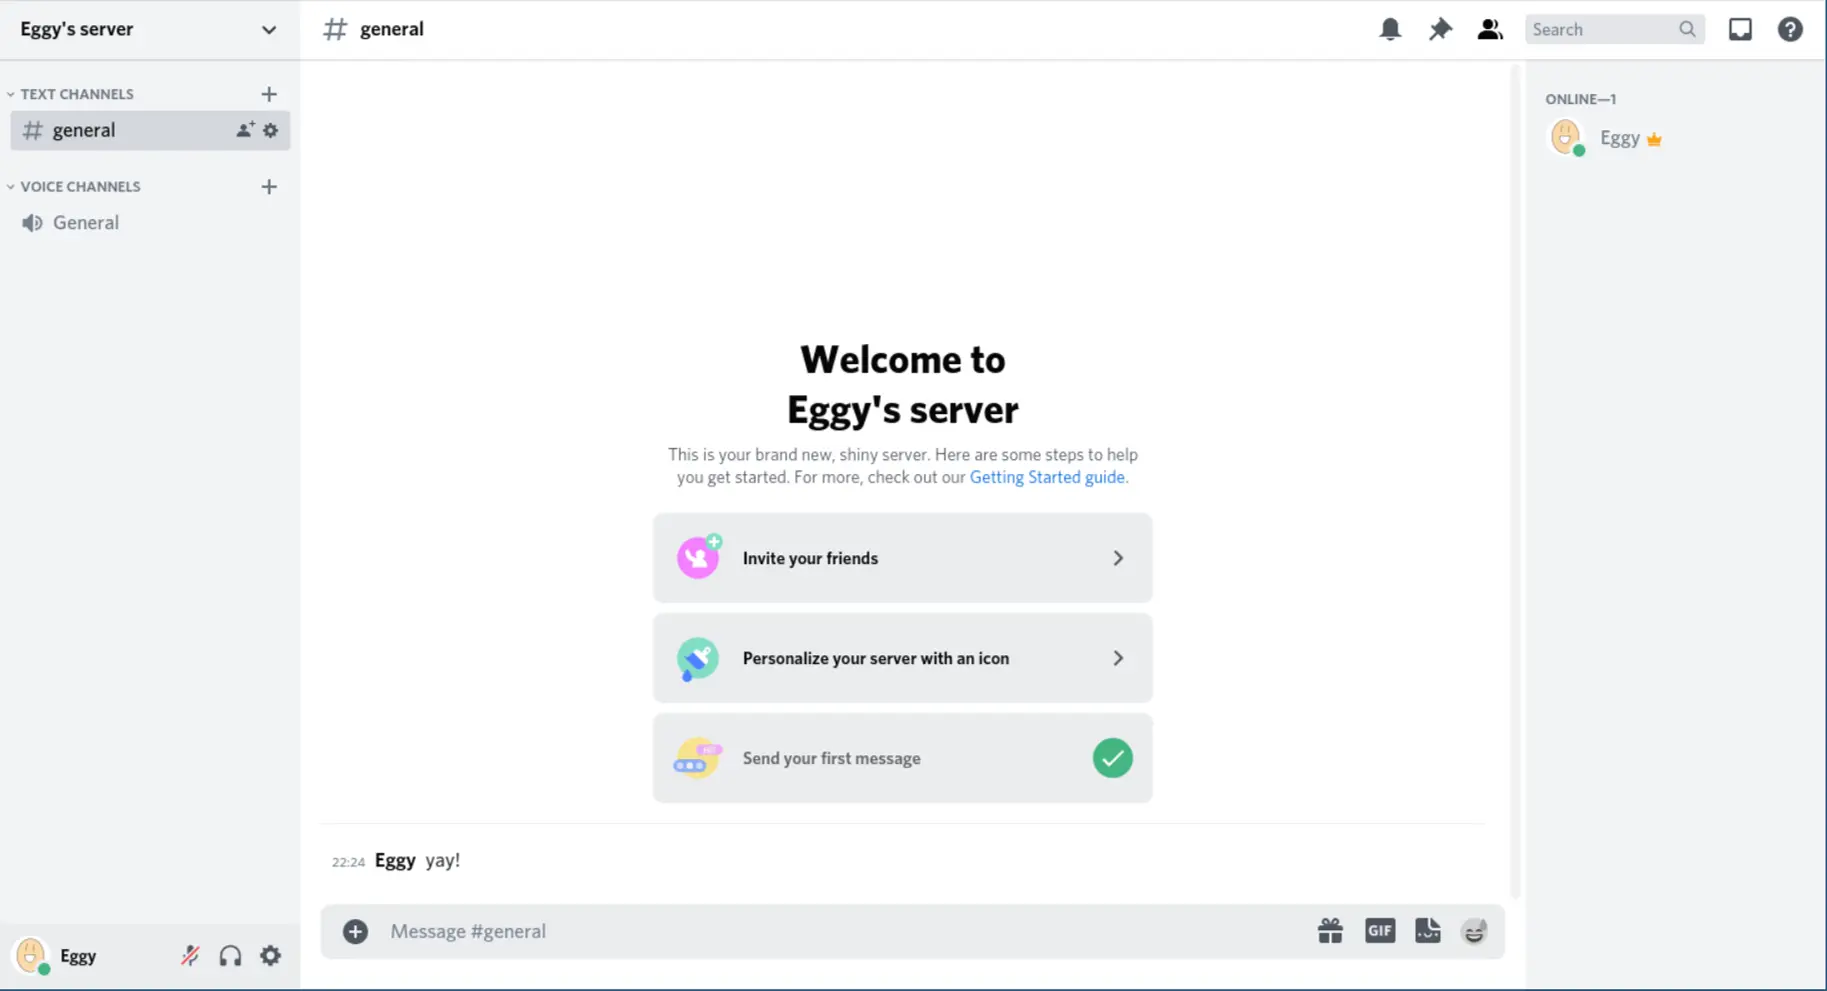The image size is (1827, 991).
Task: Show pinned messages
Action: pos(1440,29)
